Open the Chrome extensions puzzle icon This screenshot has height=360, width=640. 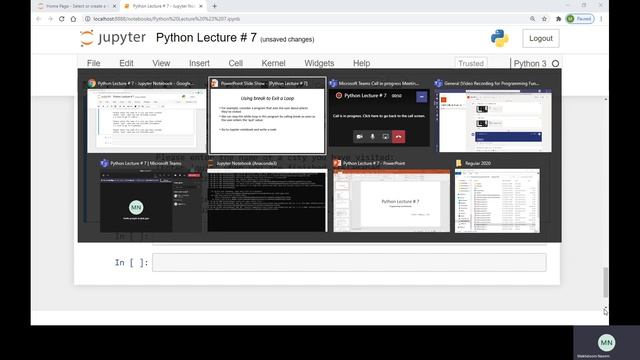[x=558, y=19]
